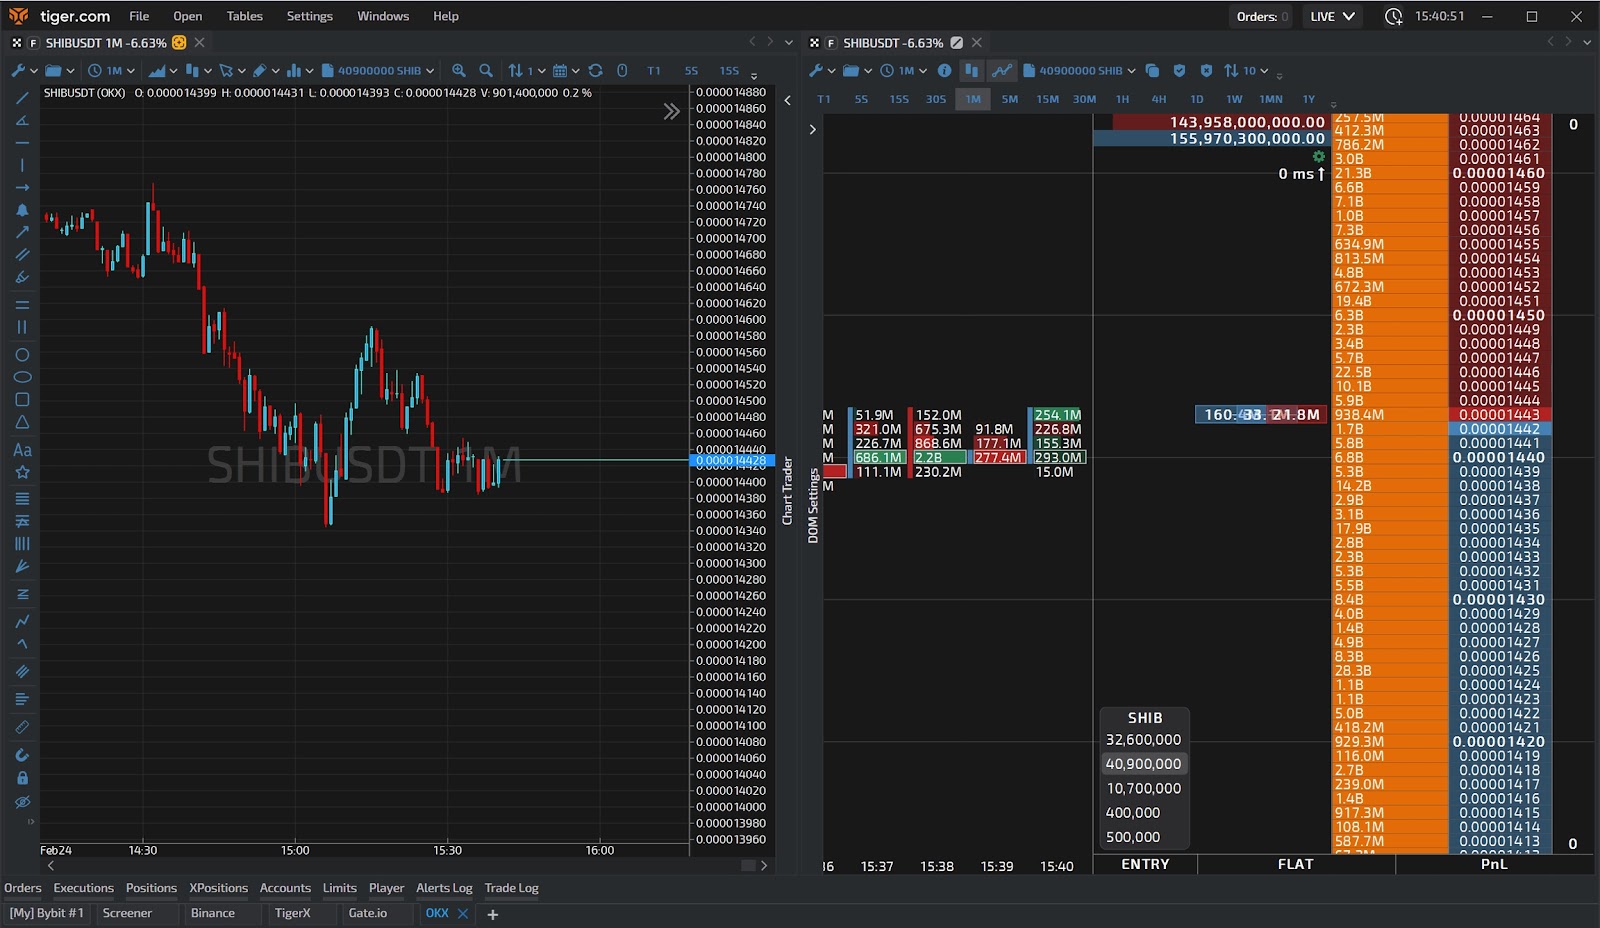Select the ellipse shape tool
This screenshot has width=1600, height=928.
point(22,377)
